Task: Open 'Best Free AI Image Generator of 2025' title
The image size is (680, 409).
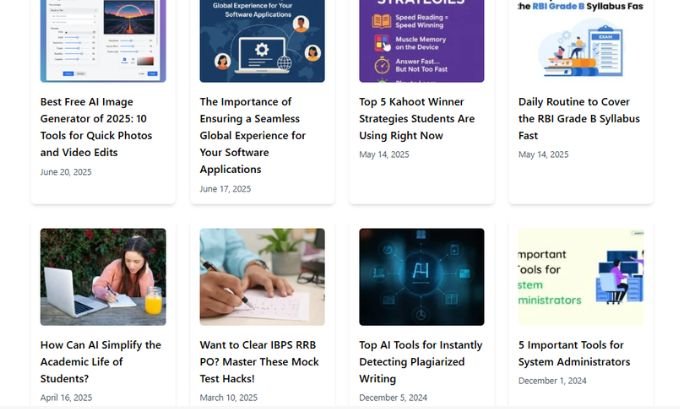Action: pos(96,127)
